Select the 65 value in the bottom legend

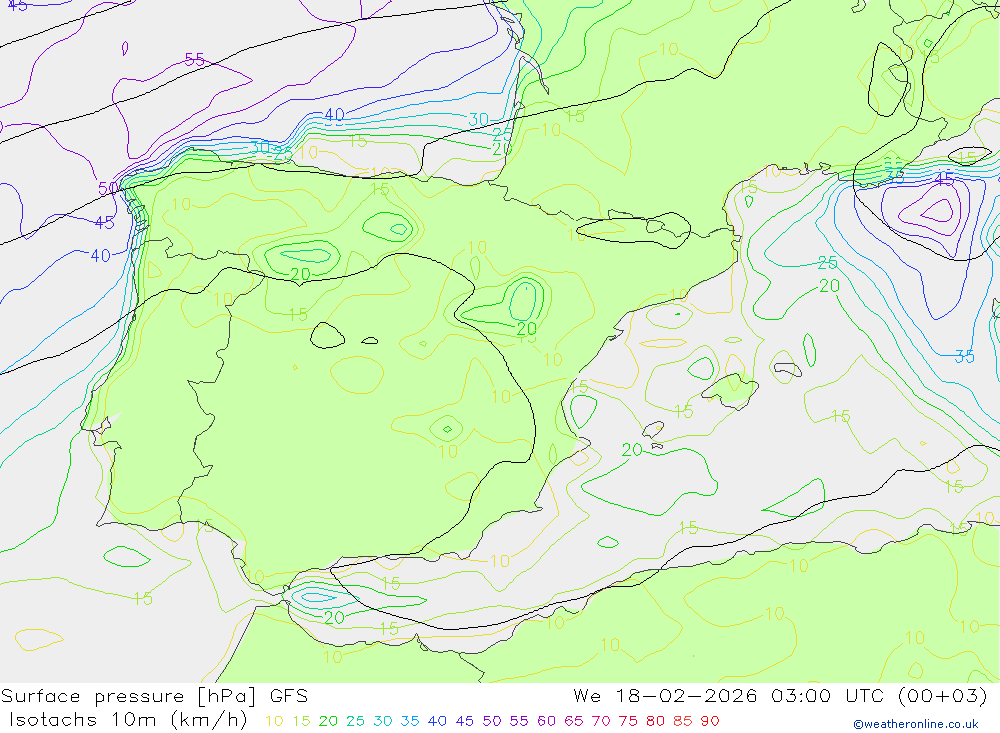tap(574, 721)
